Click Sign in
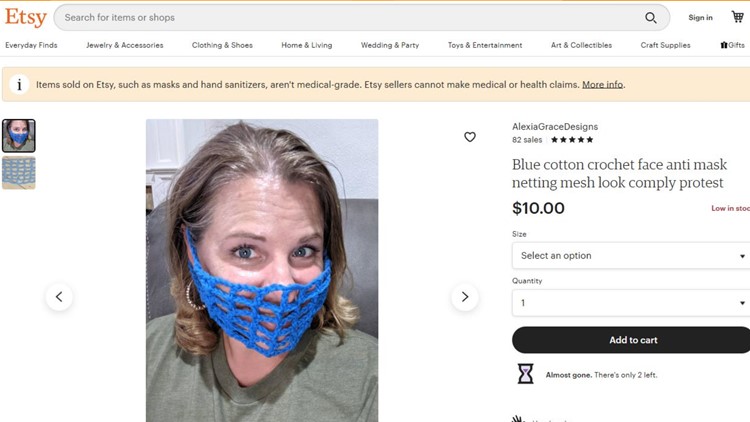Screen dimensions: 750x422 (701, 17)
